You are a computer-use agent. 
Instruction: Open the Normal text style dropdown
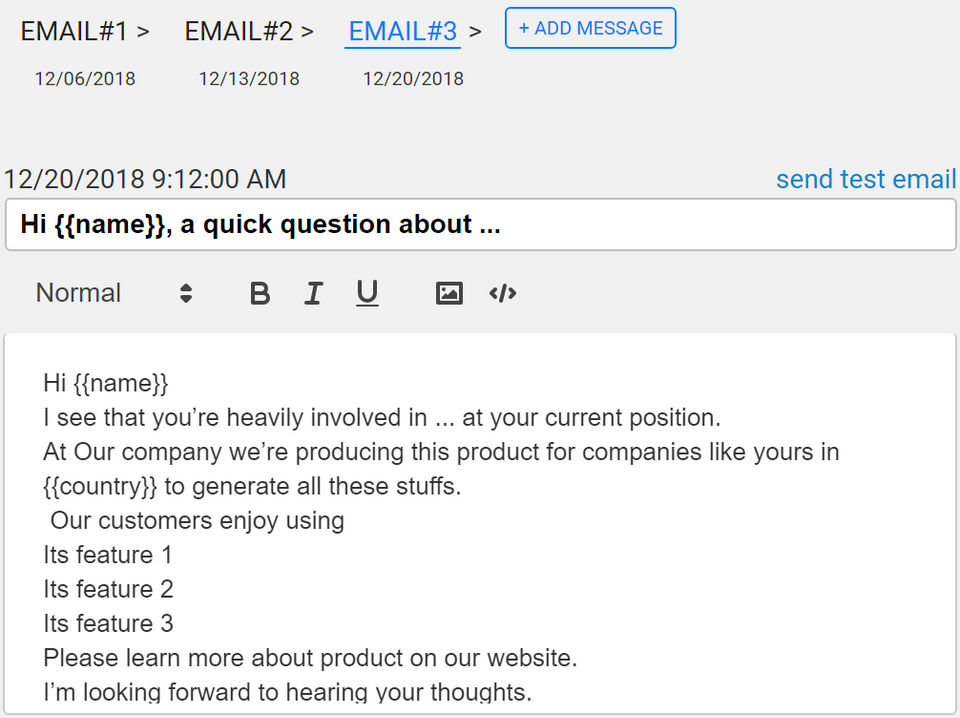coord(113,294)
